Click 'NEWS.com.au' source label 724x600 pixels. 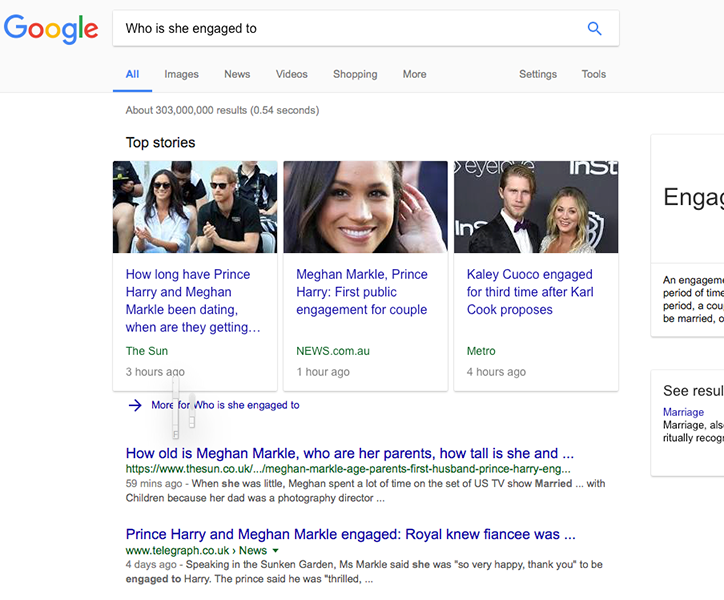(333, 351)
